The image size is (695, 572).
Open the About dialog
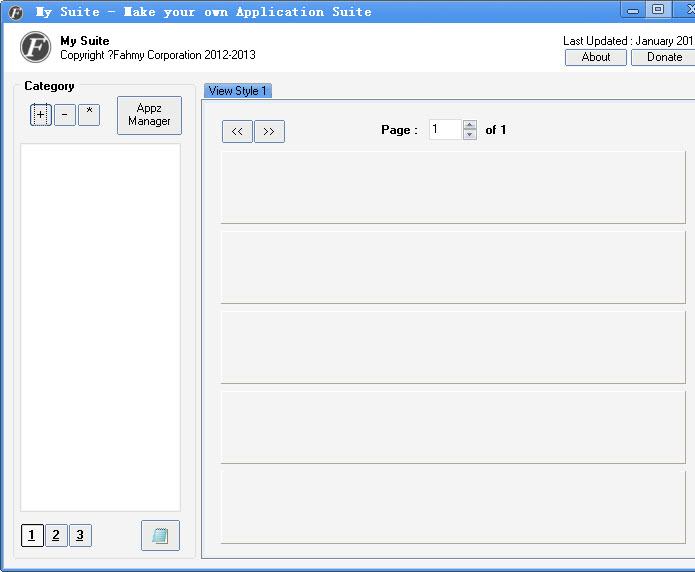point(596,57)
